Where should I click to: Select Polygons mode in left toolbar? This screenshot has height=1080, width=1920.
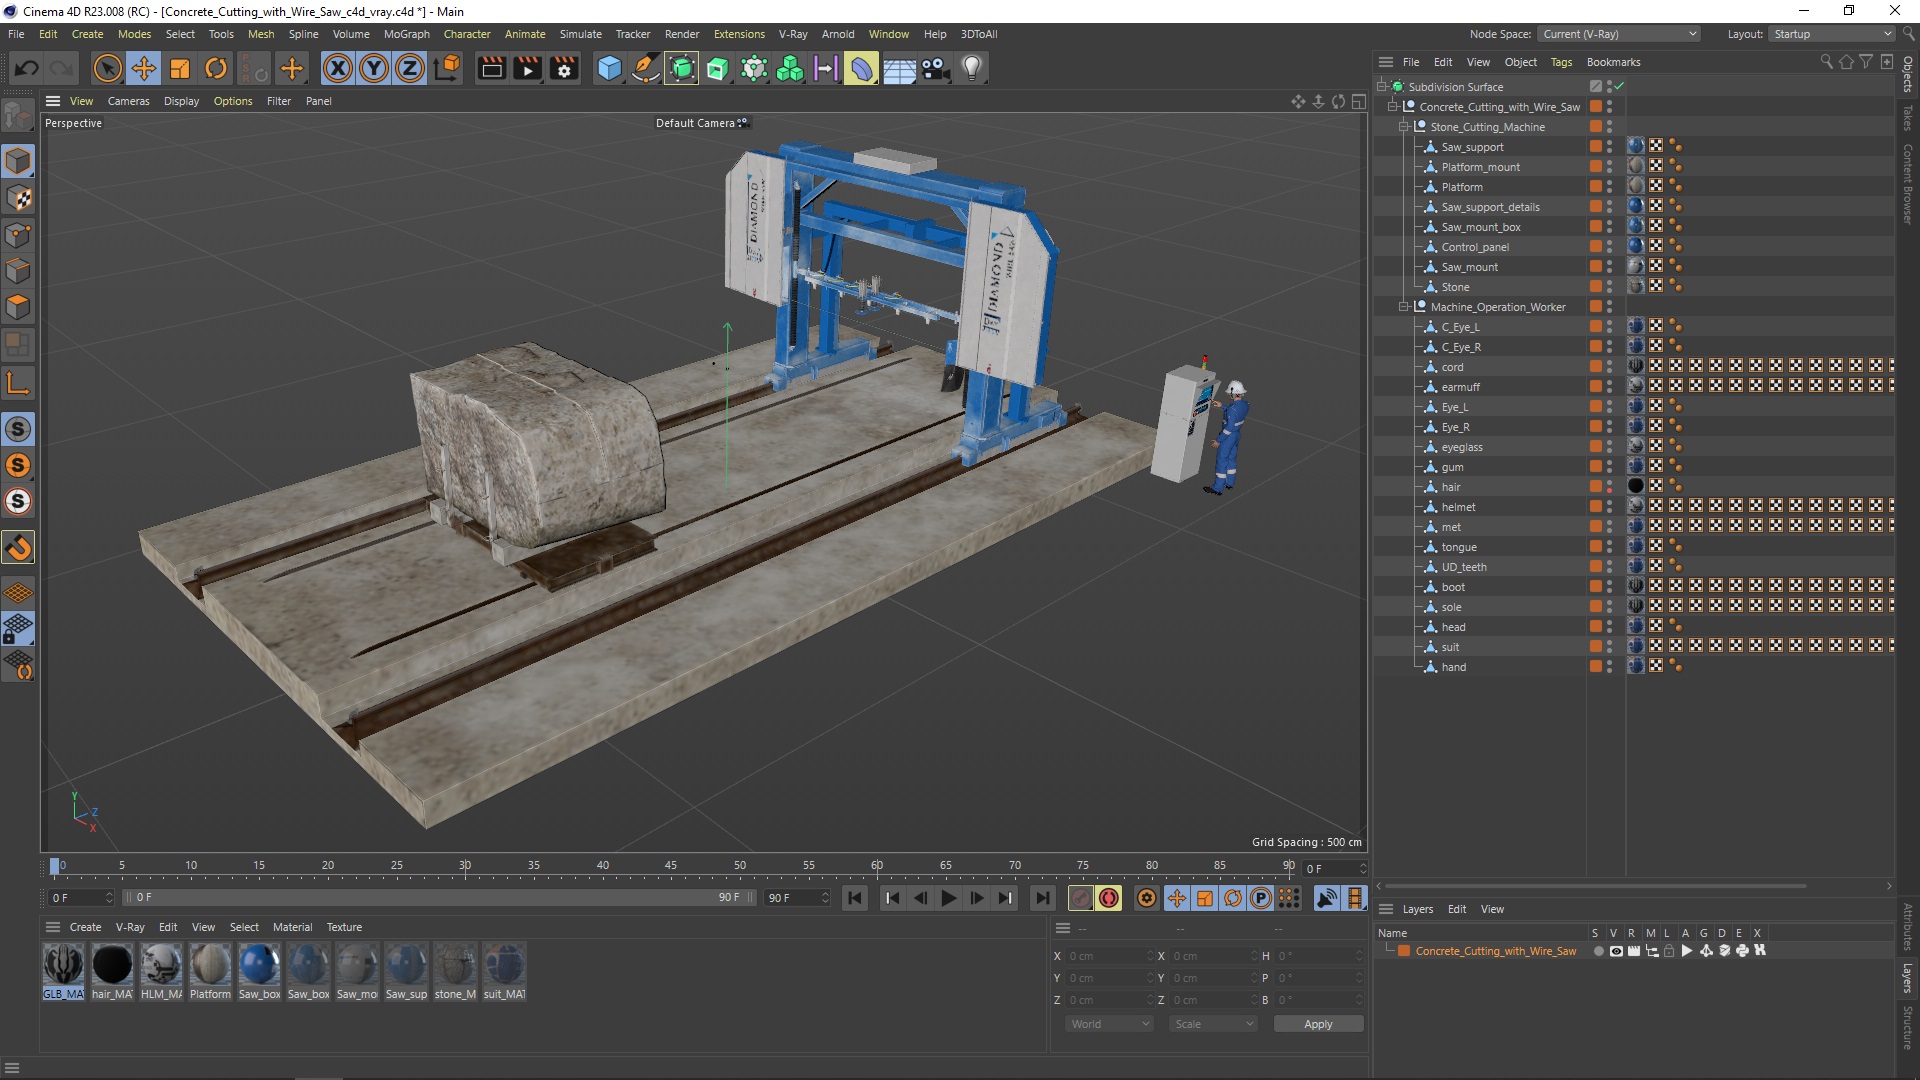point(18,307)
